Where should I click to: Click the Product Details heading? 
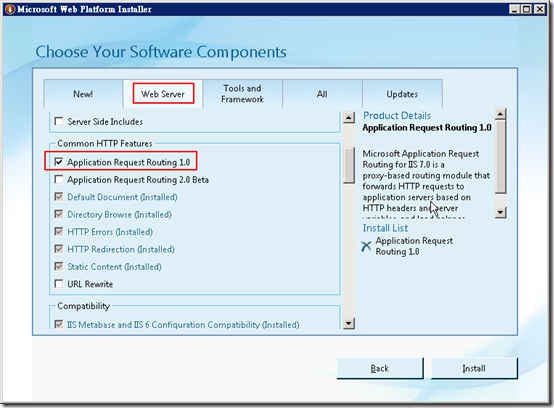click(x=397, y=116)
